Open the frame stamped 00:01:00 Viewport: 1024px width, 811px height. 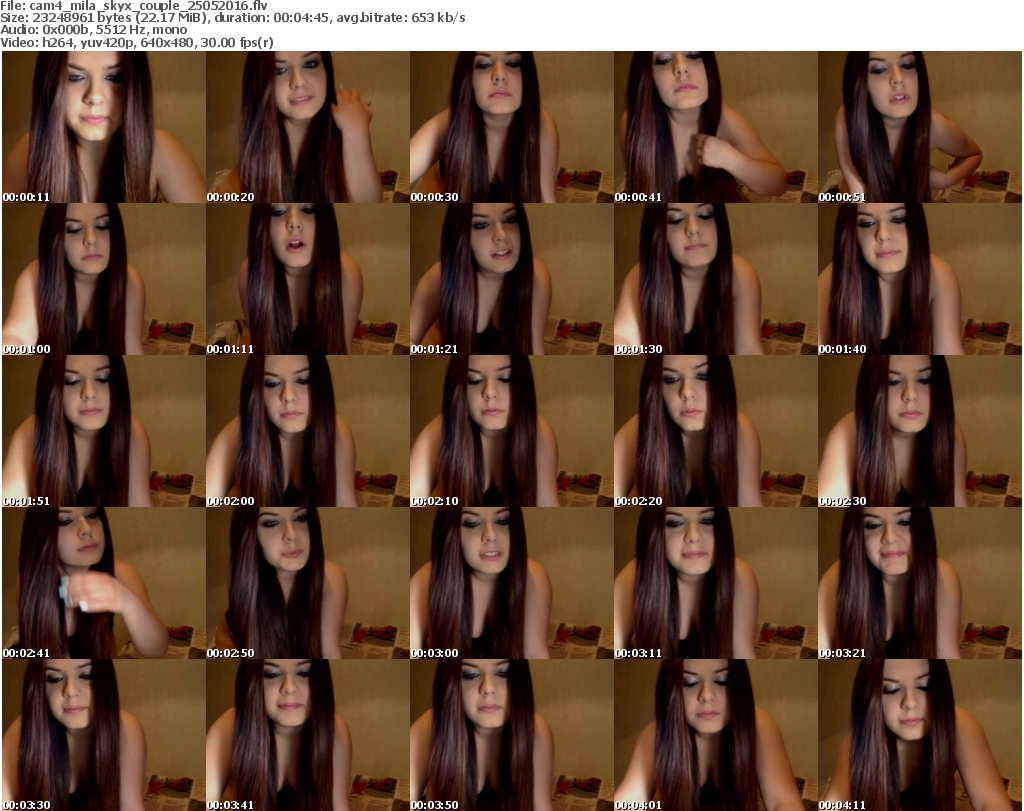pyautogui.click(x=104, y=279)
